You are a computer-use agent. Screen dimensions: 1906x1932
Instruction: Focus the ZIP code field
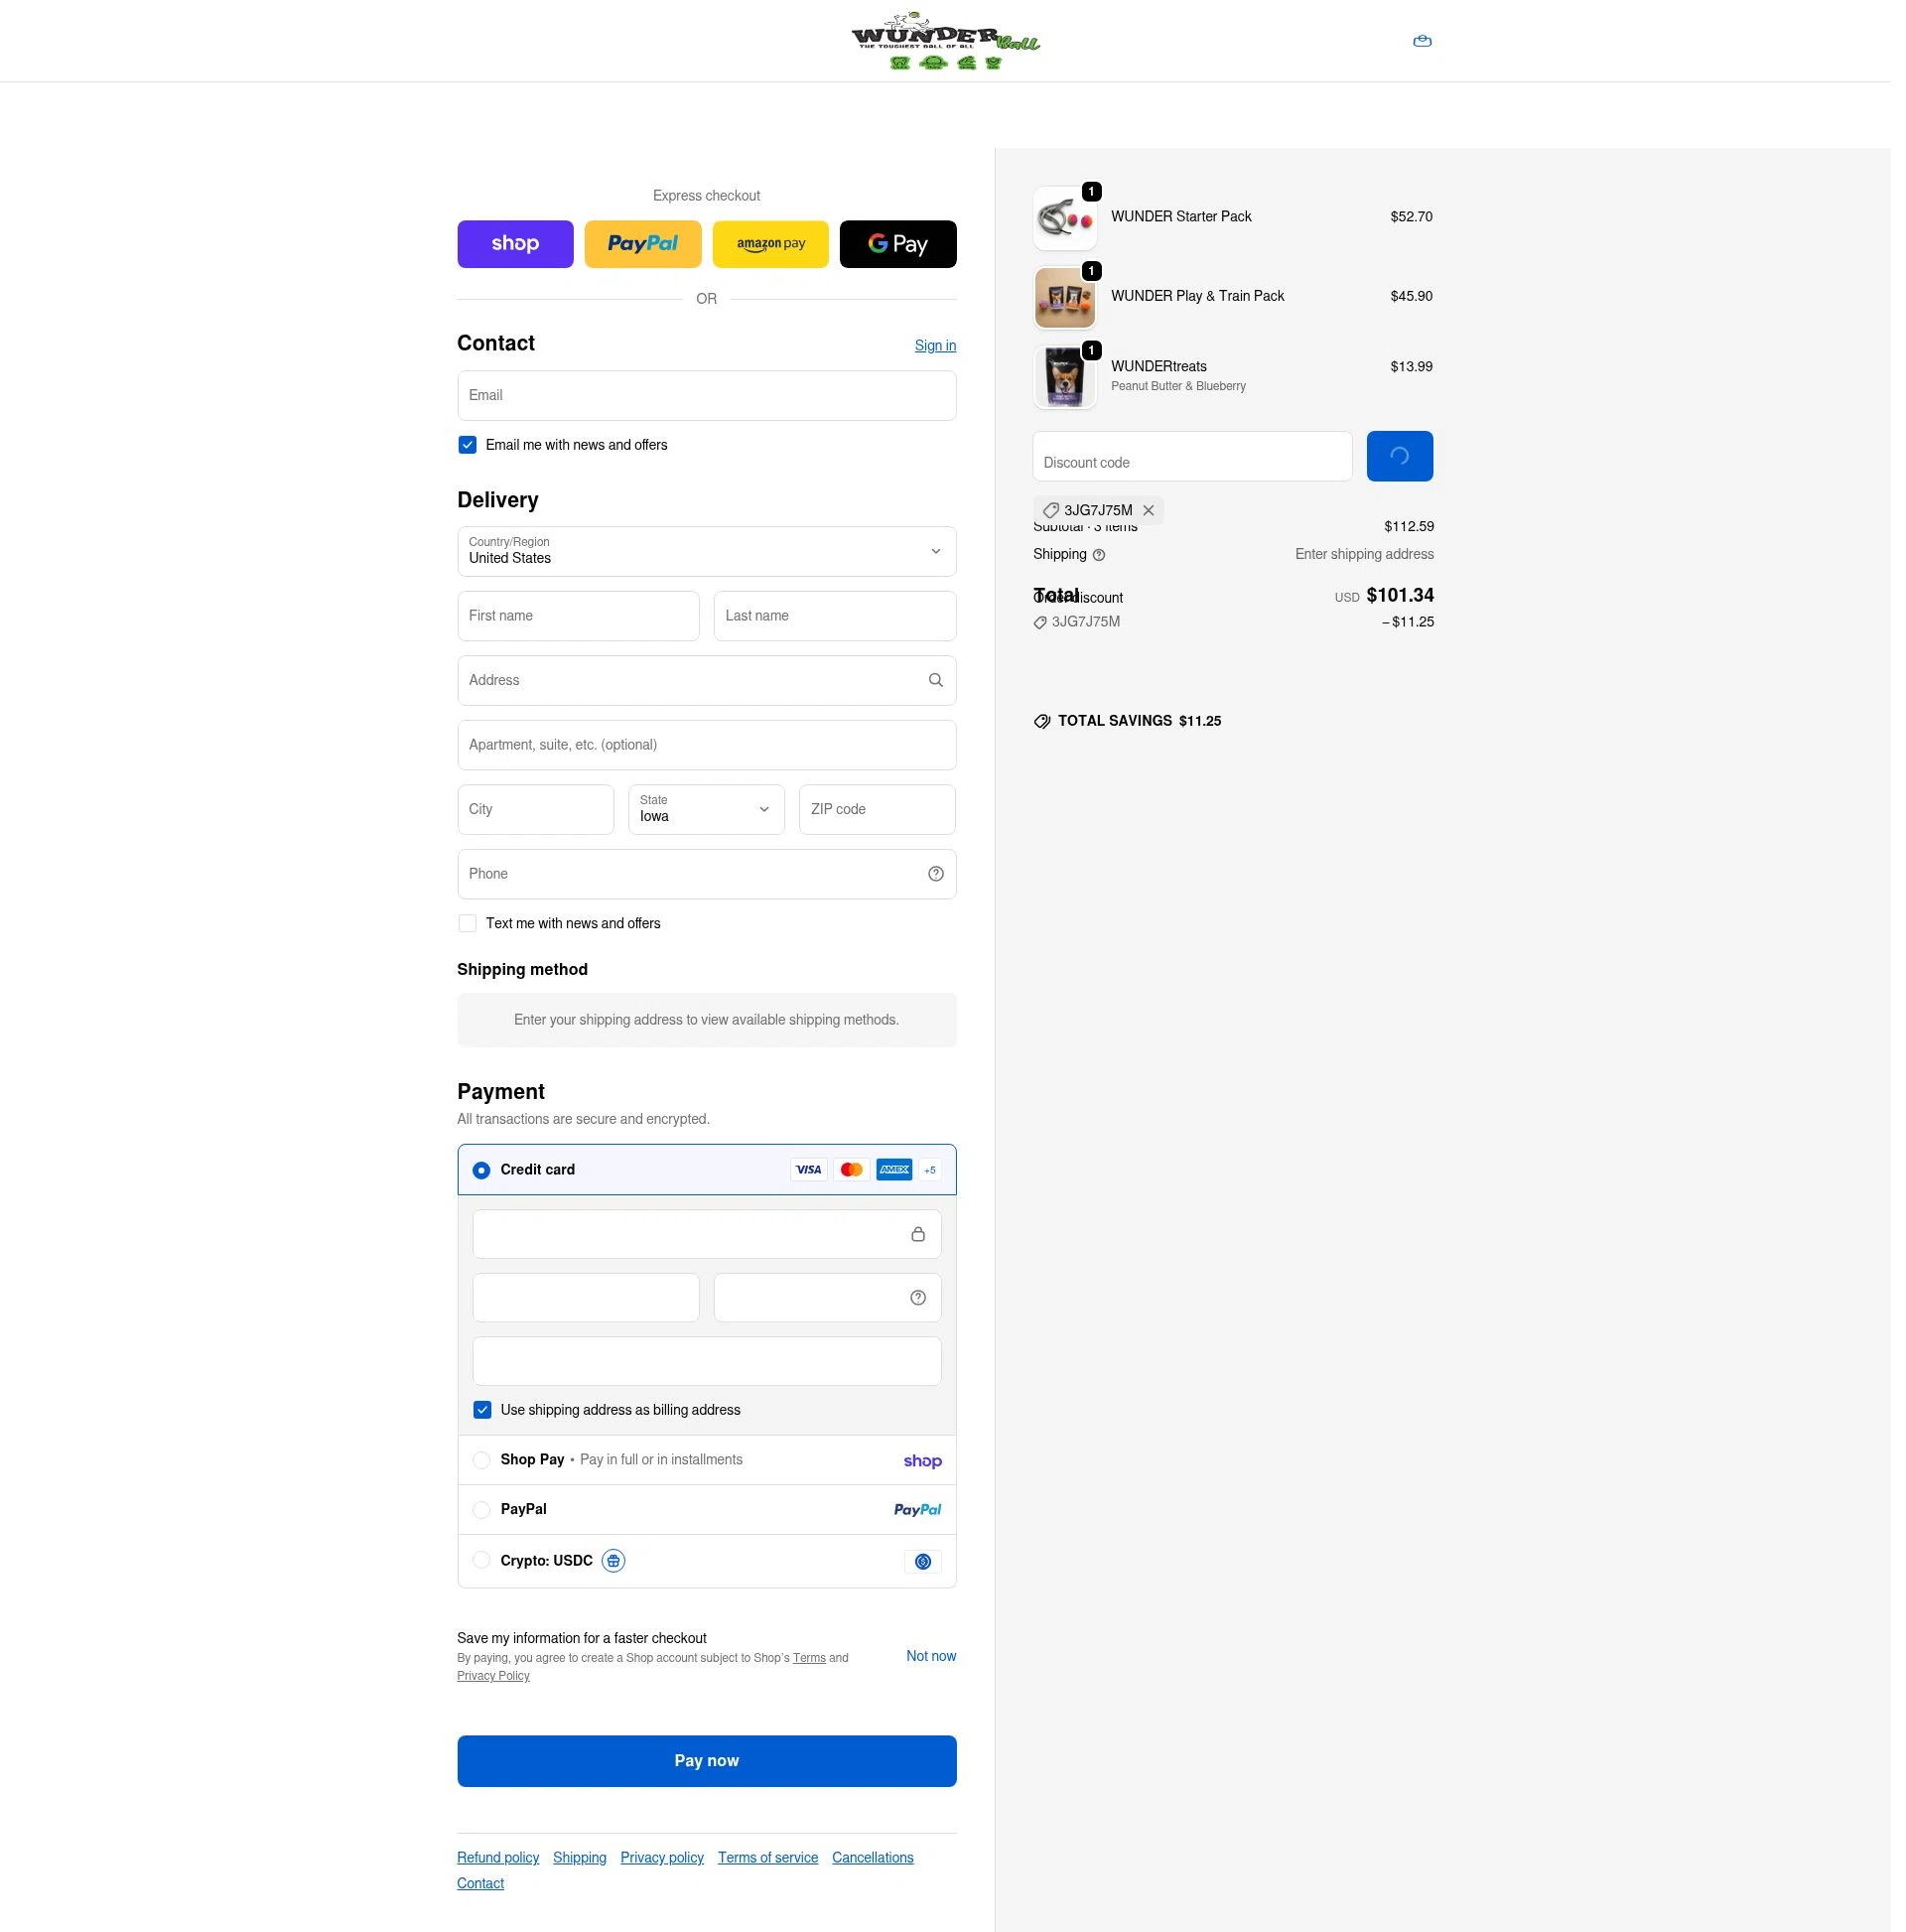point(877,810)
